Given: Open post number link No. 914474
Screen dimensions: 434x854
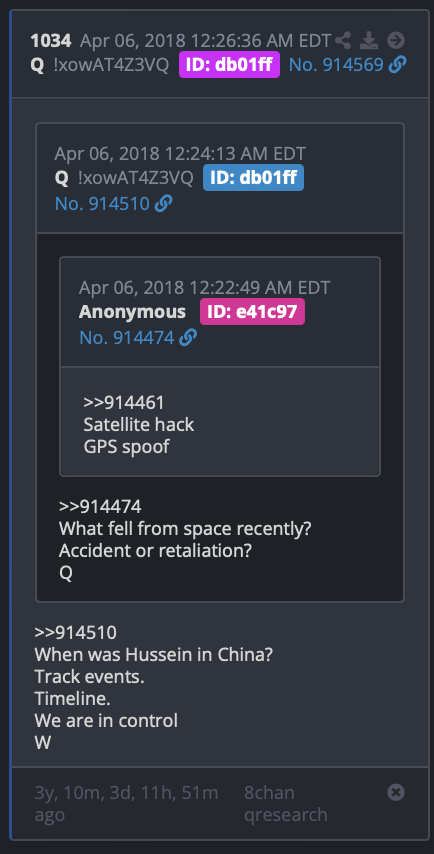Looking at the screenshot, I should 126,338.
